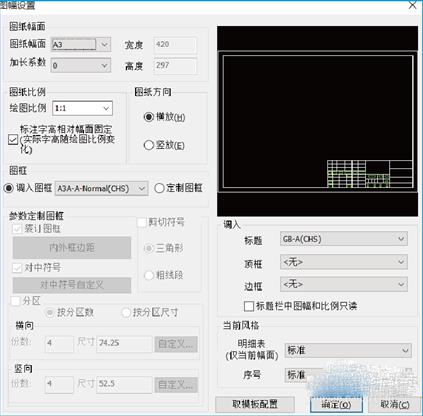Open the 顶框 dropdown

(x=344, y=262)
